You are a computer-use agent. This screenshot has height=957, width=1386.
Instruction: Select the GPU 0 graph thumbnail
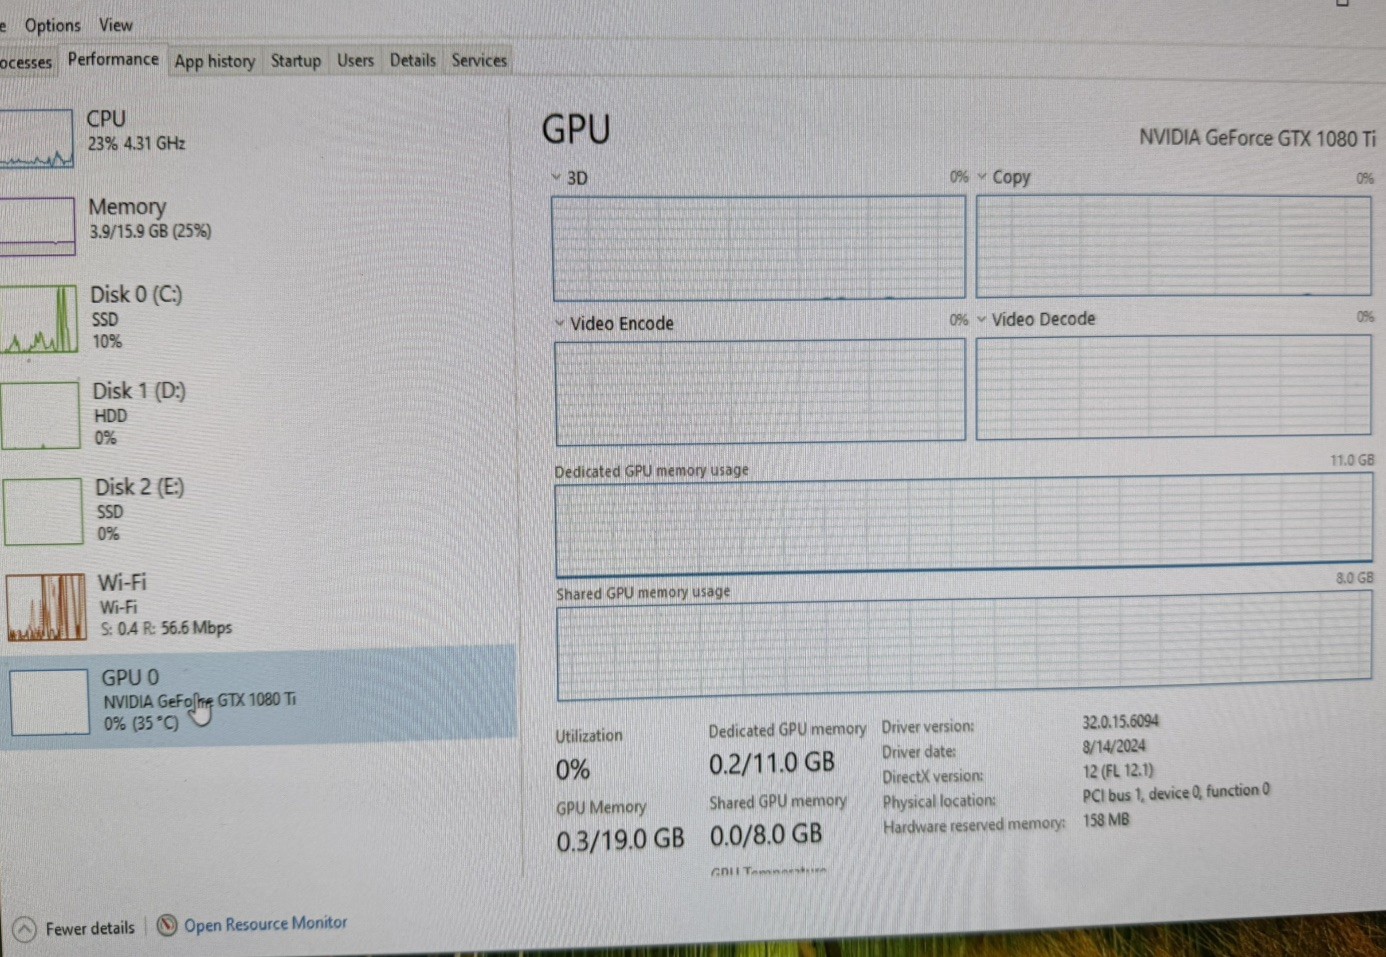click(49, 702)
